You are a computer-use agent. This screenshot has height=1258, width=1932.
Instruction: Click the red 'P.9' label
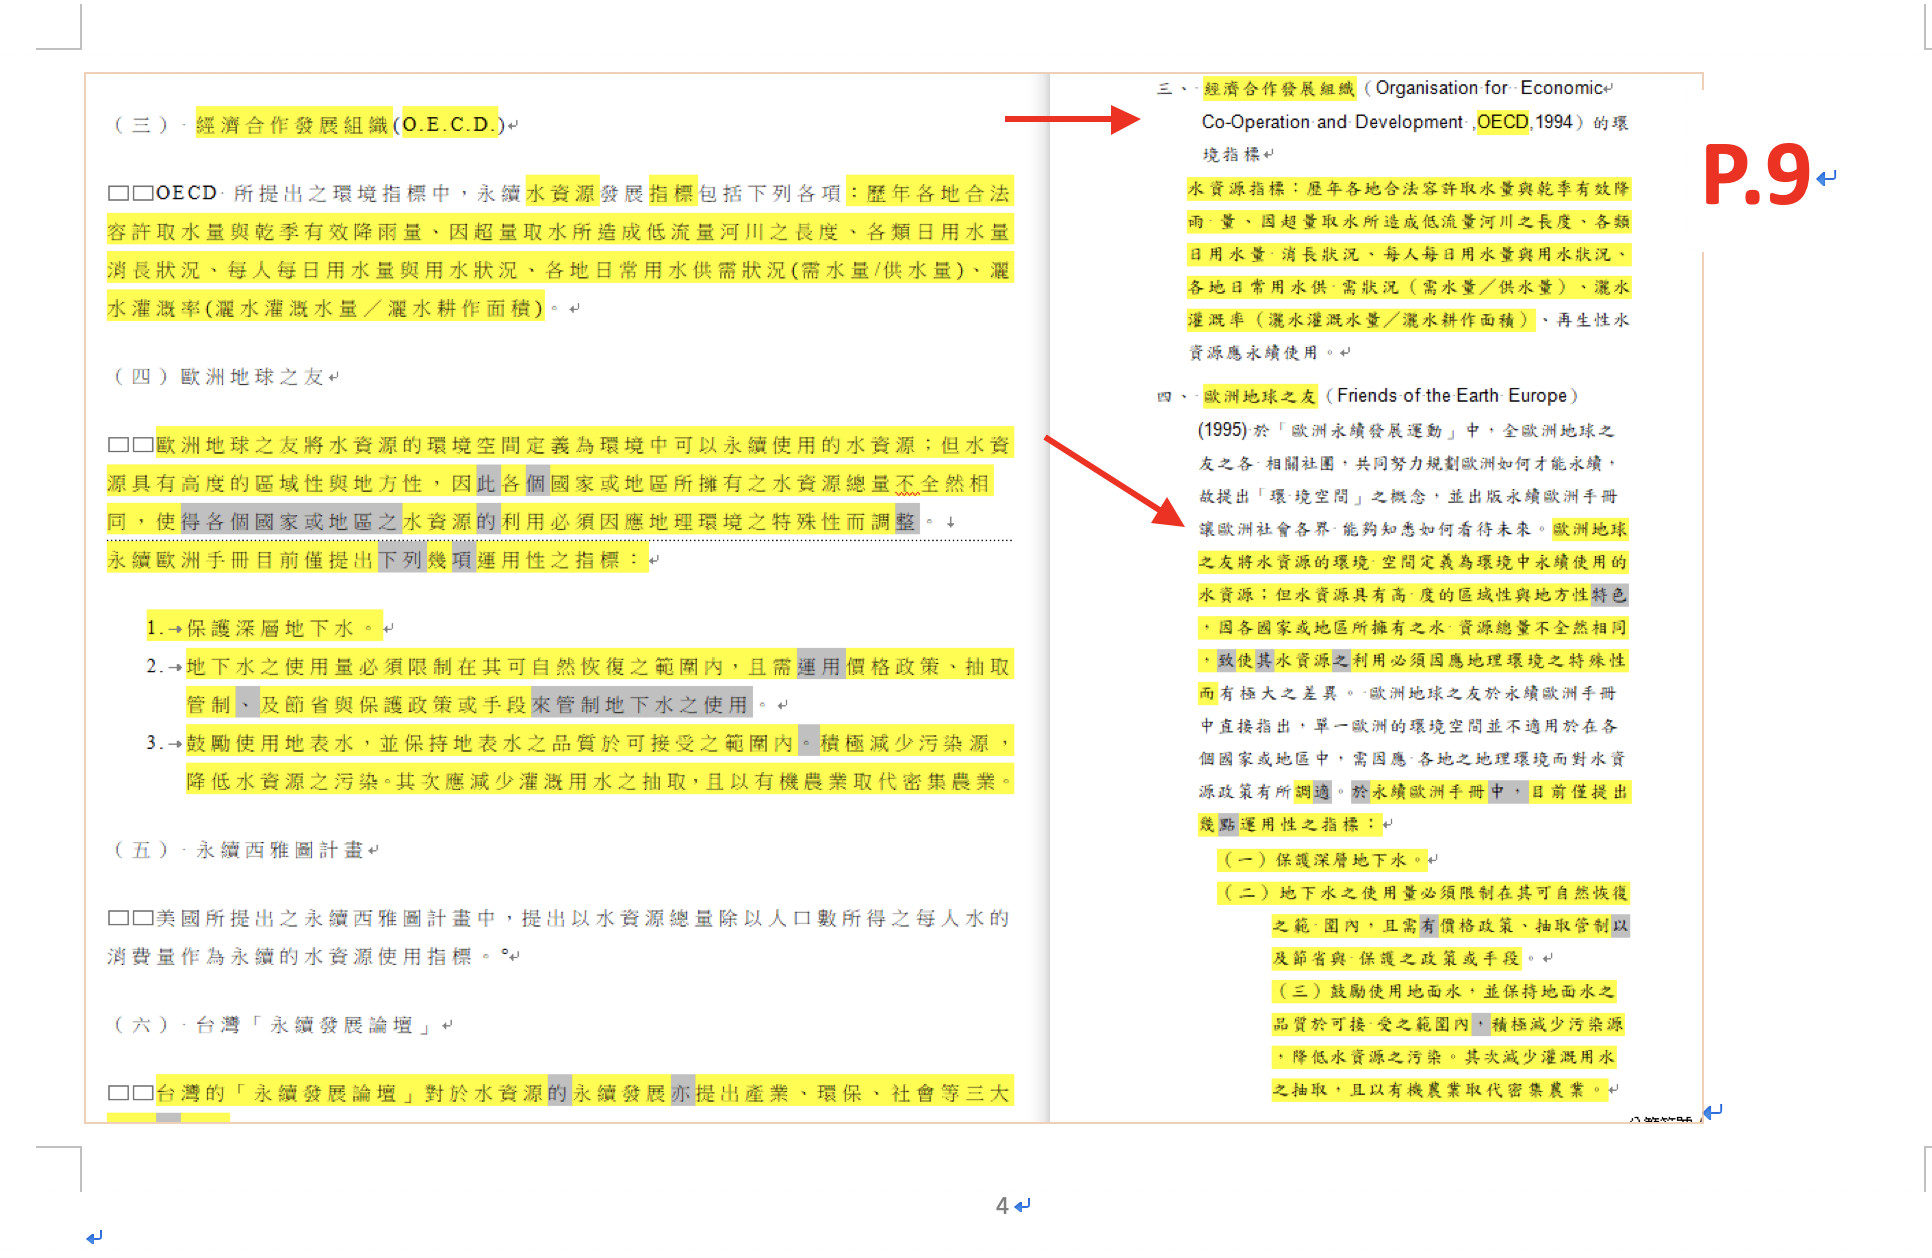coord(1757,175)
